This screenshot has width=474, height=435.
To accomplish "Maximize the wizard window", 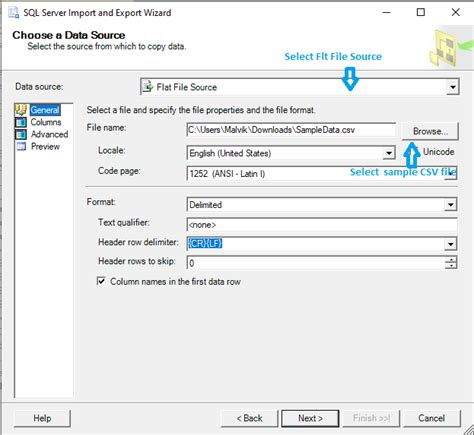I will [x=421, y=12].
